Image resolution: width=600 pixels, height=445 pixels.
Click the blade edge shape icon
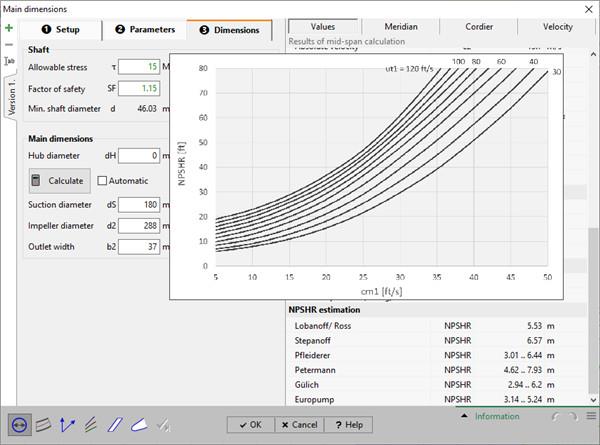[142, 424]
